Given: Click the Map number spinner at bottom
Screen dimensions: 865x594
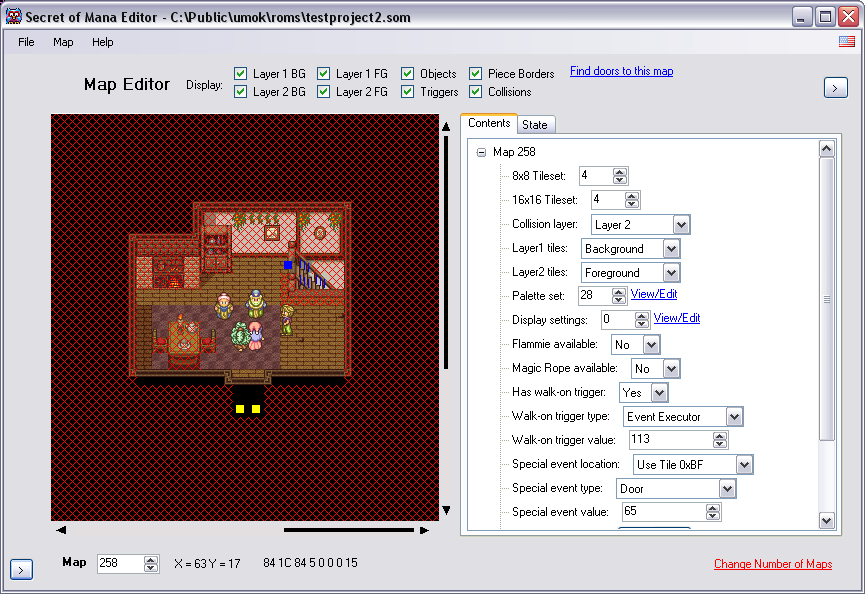Looking at the screenshot, I should coord(151,564).
